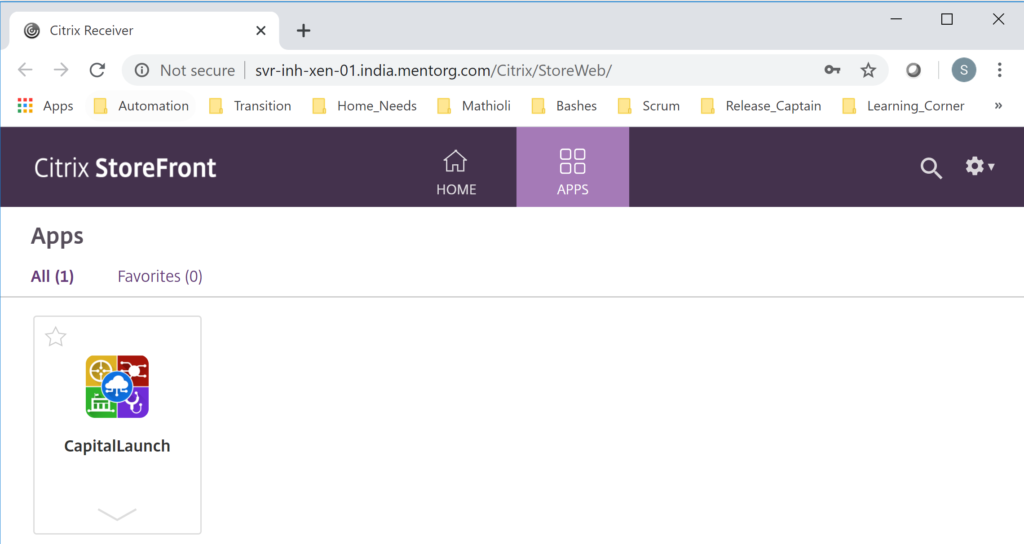This screenshot has width=1024, height=544.
Task: Open Chrome three-dot menu
Action: tap(999, 70)
